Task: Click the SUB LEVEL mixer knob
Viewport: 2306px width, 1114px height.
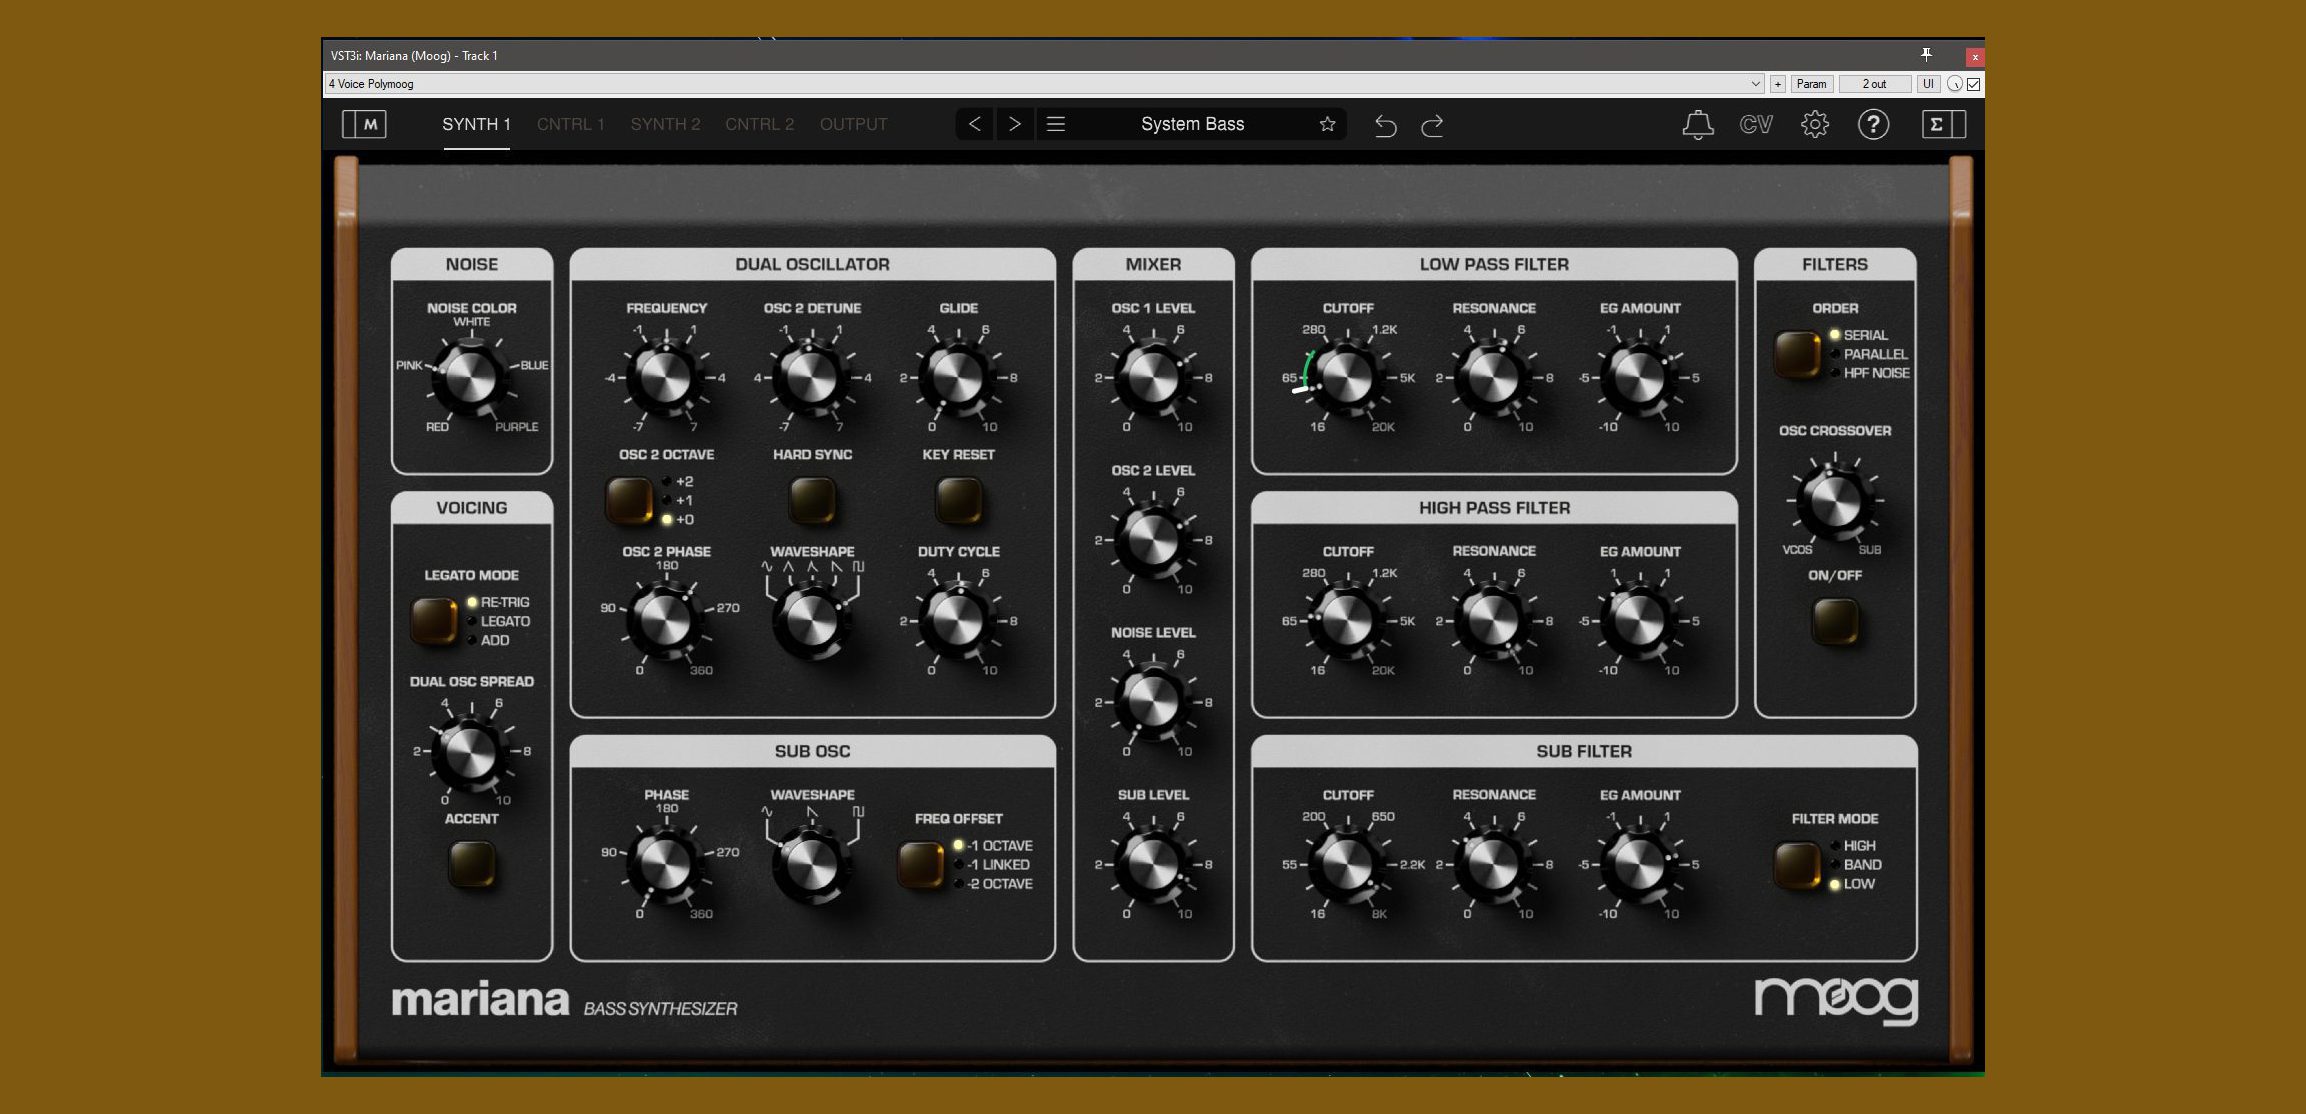Action: pos(1152,864)
